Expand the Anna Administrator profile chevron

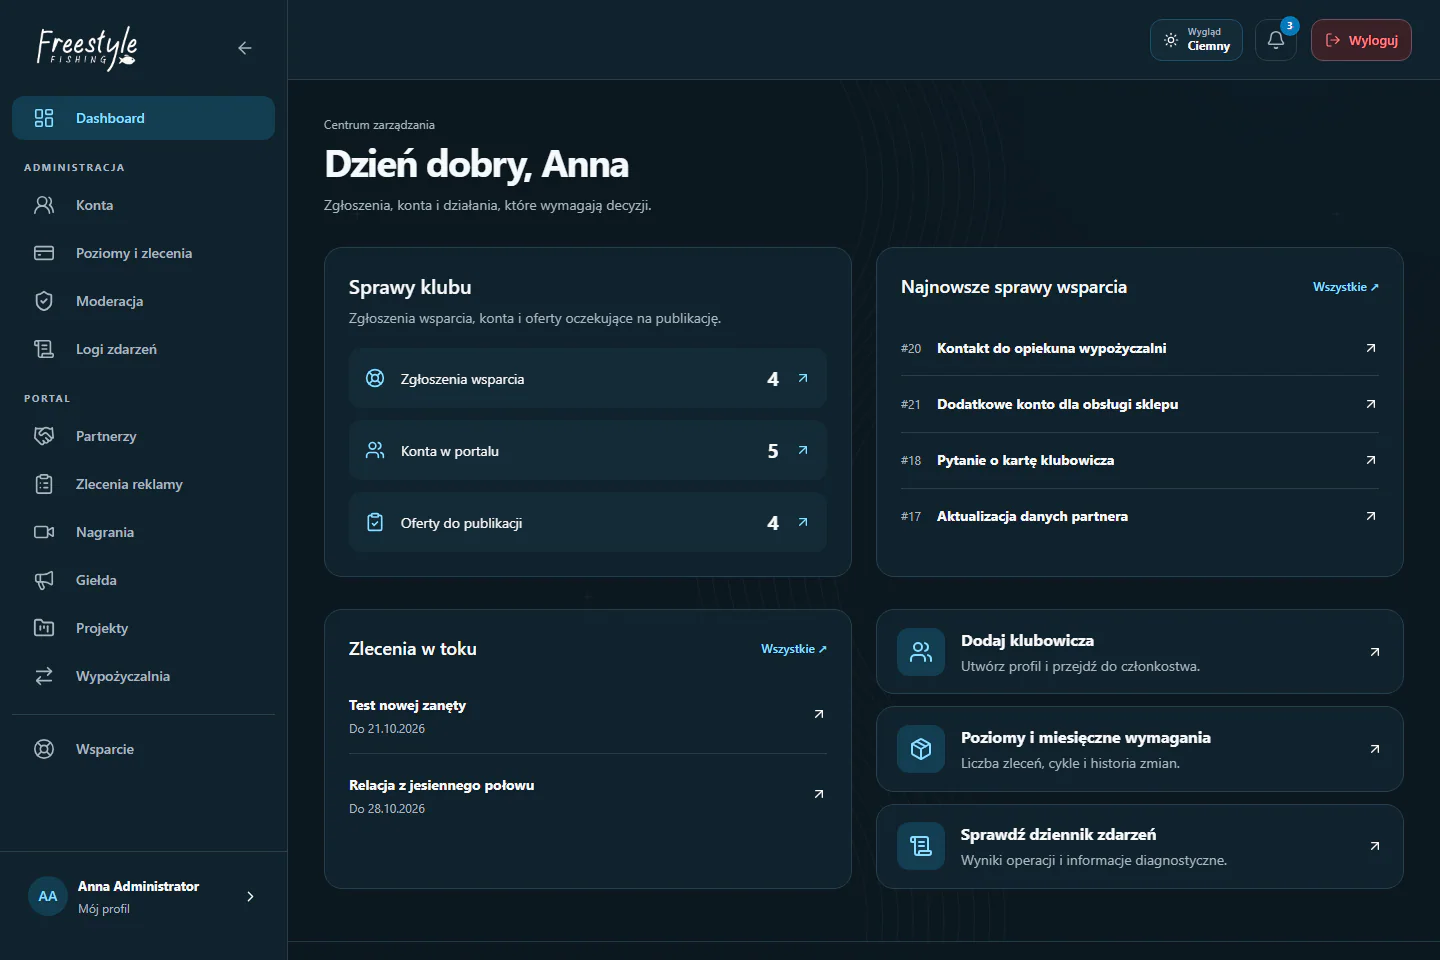pos(250,896)
